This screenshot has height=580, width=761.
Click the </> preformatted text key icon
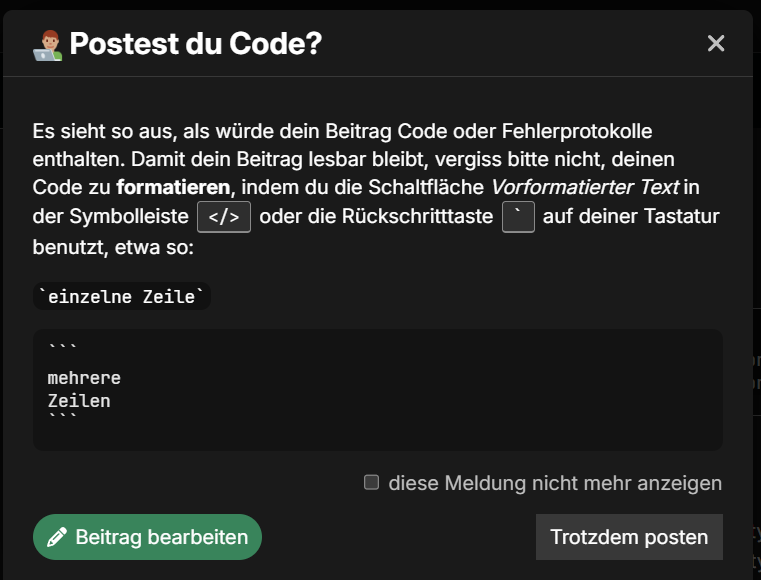tap(224, 217)
